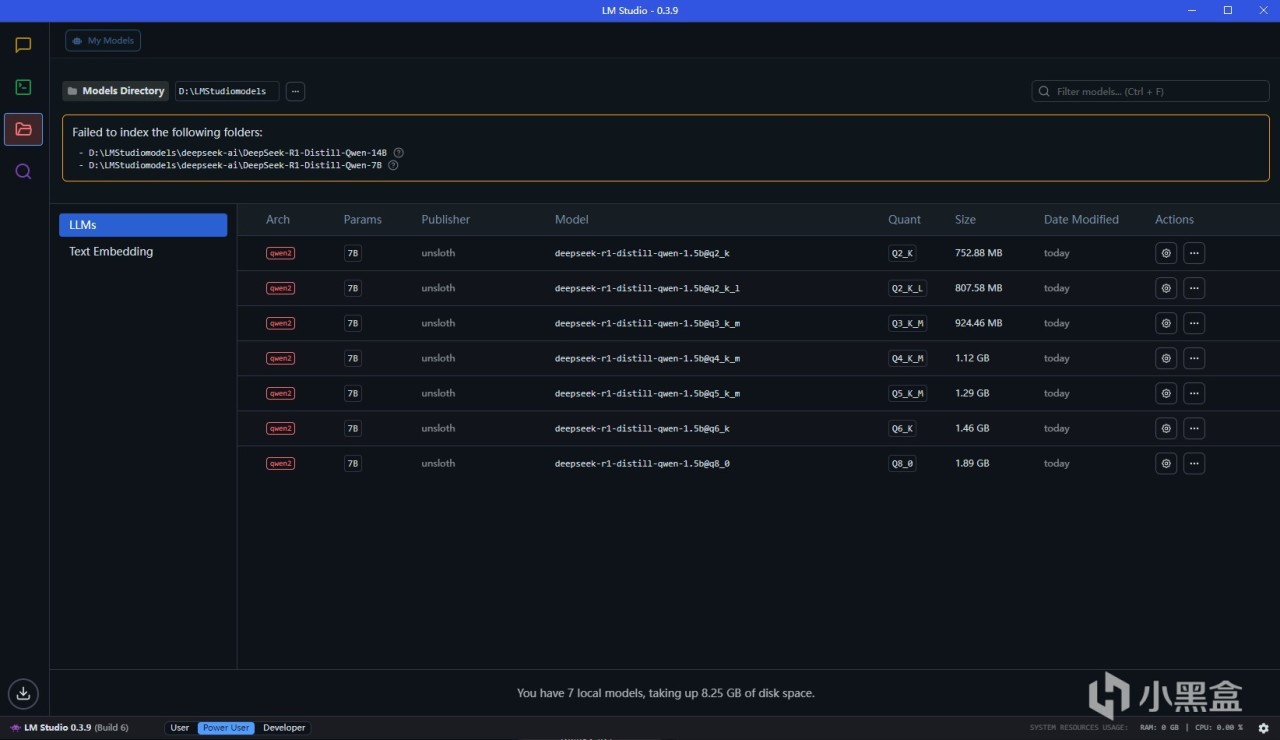Open settings gear for q8_0 model
This screenshot has height=740, width=1280.
(x=1166, y=463)
